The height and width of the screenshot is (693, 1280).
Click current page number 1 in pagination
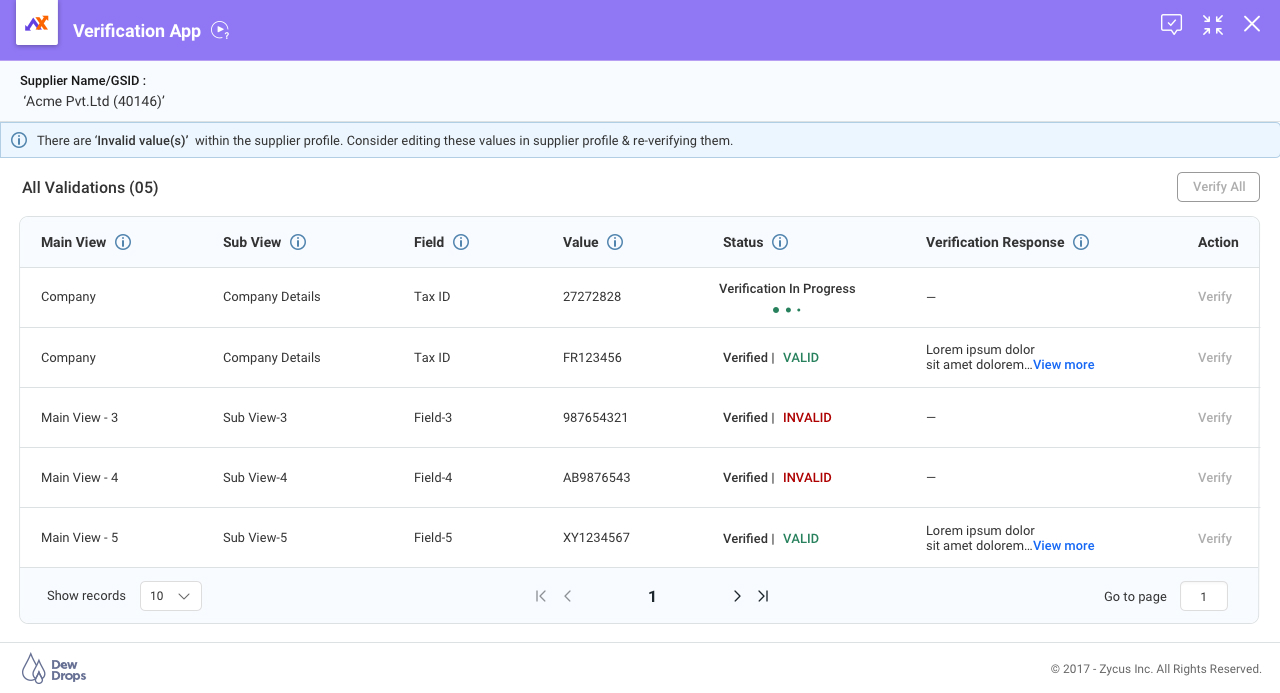[x=652, y=597]
